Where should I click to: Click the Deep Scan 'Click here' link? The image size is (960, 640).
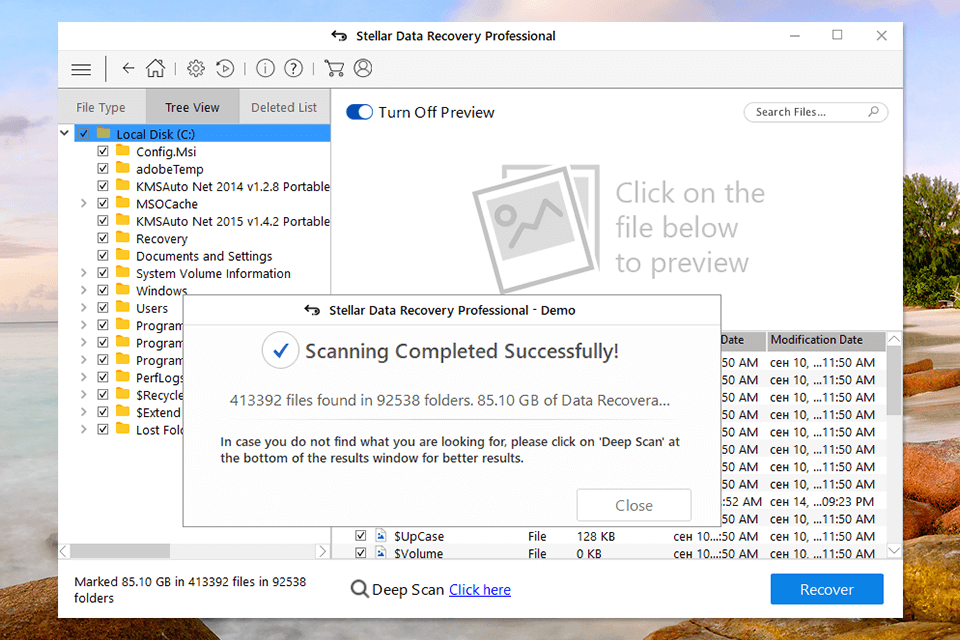[479, 590]
